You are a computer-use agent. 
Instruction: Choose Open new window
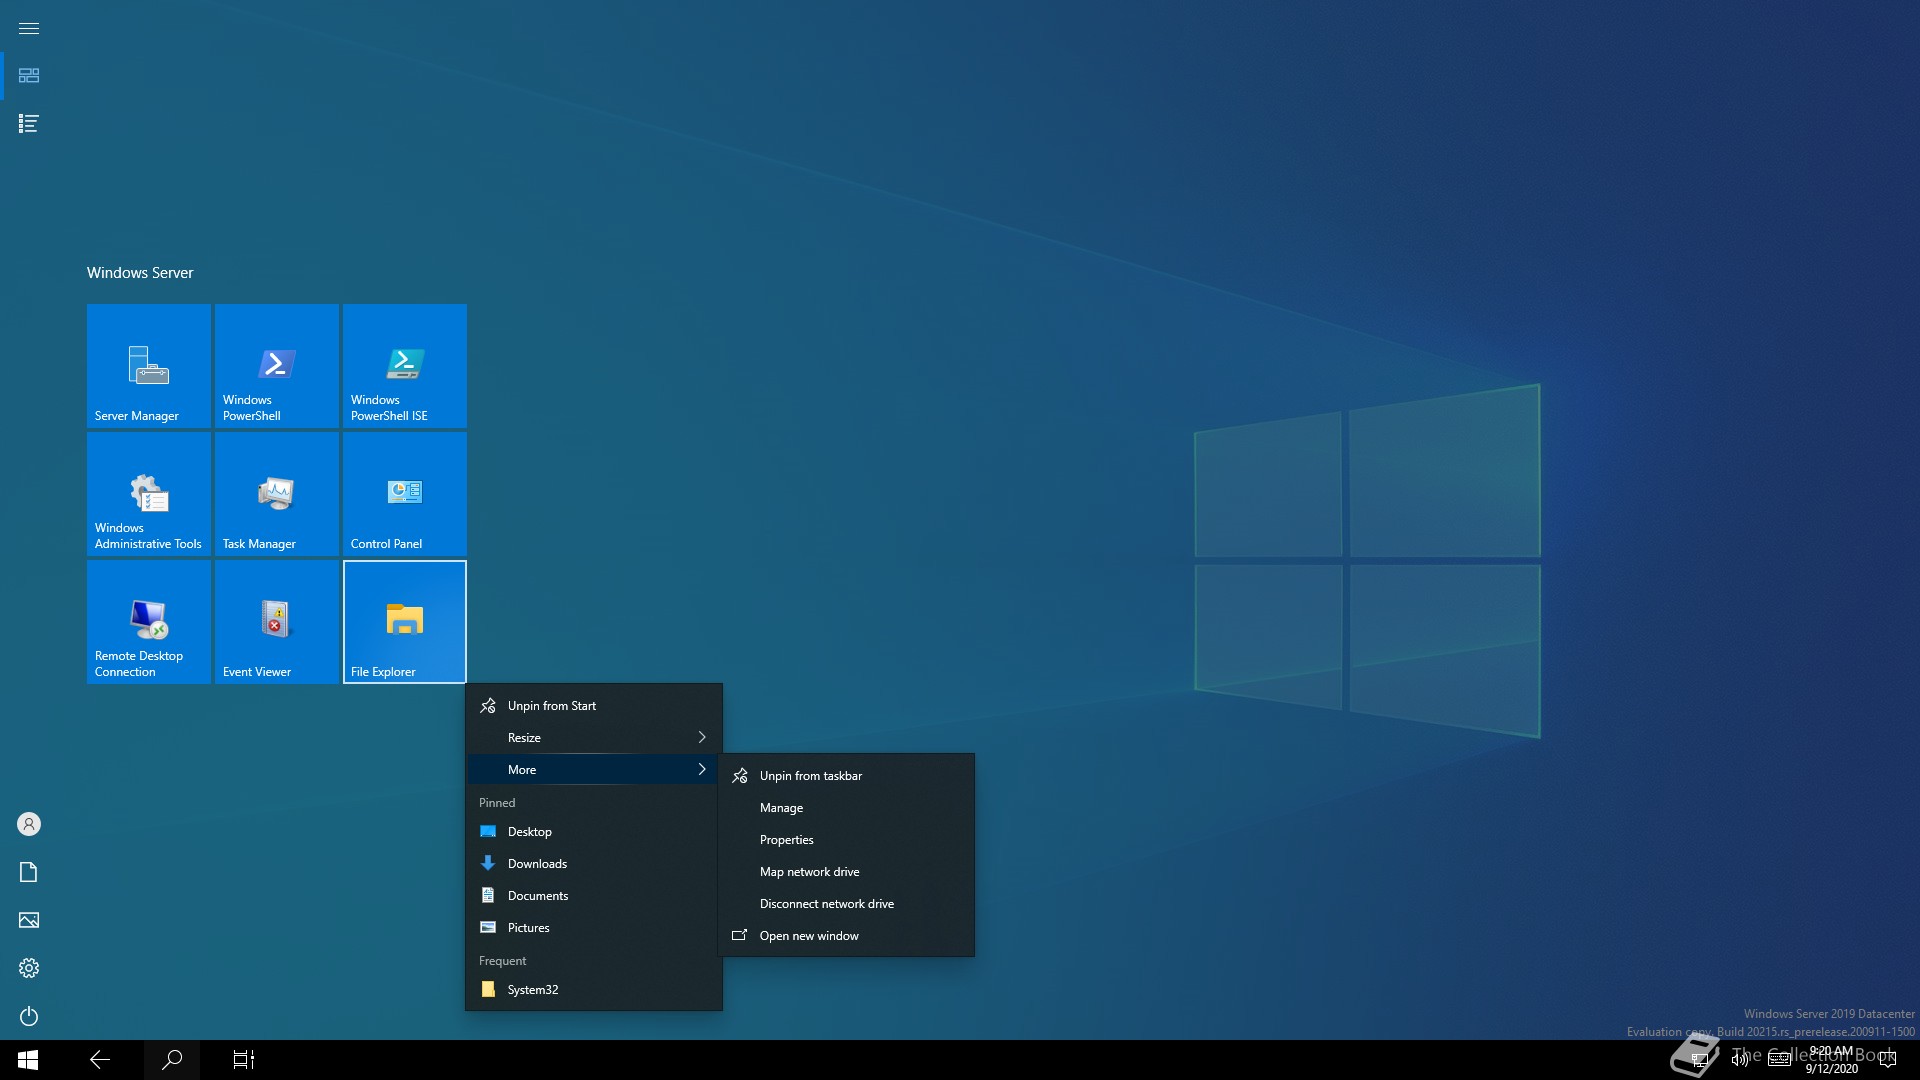coord(846,936)
